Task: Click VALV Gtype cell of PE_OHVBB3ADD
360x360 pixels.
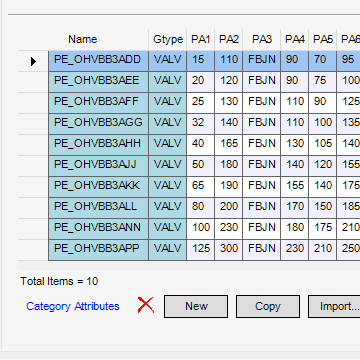Action: point(168,61)
